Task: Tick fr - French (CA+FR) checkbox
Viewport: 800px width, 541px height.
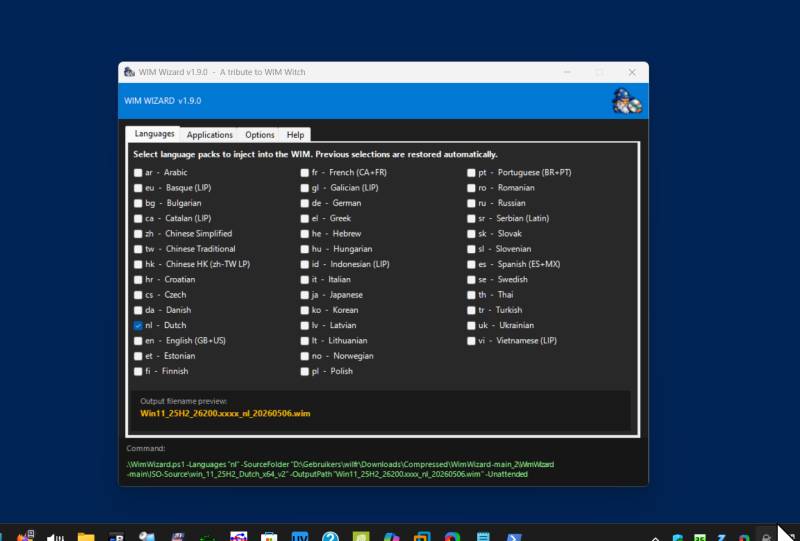Action: coord(305,173)
